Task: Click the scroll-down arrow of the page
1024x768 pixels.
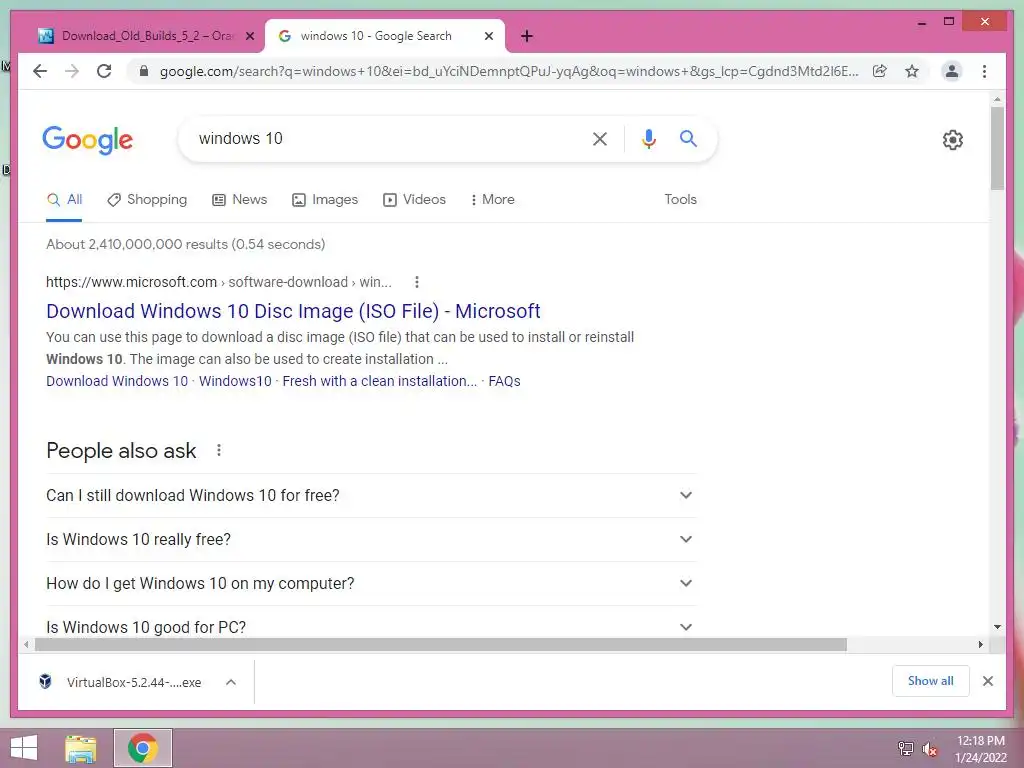Action: pos(997,627)
